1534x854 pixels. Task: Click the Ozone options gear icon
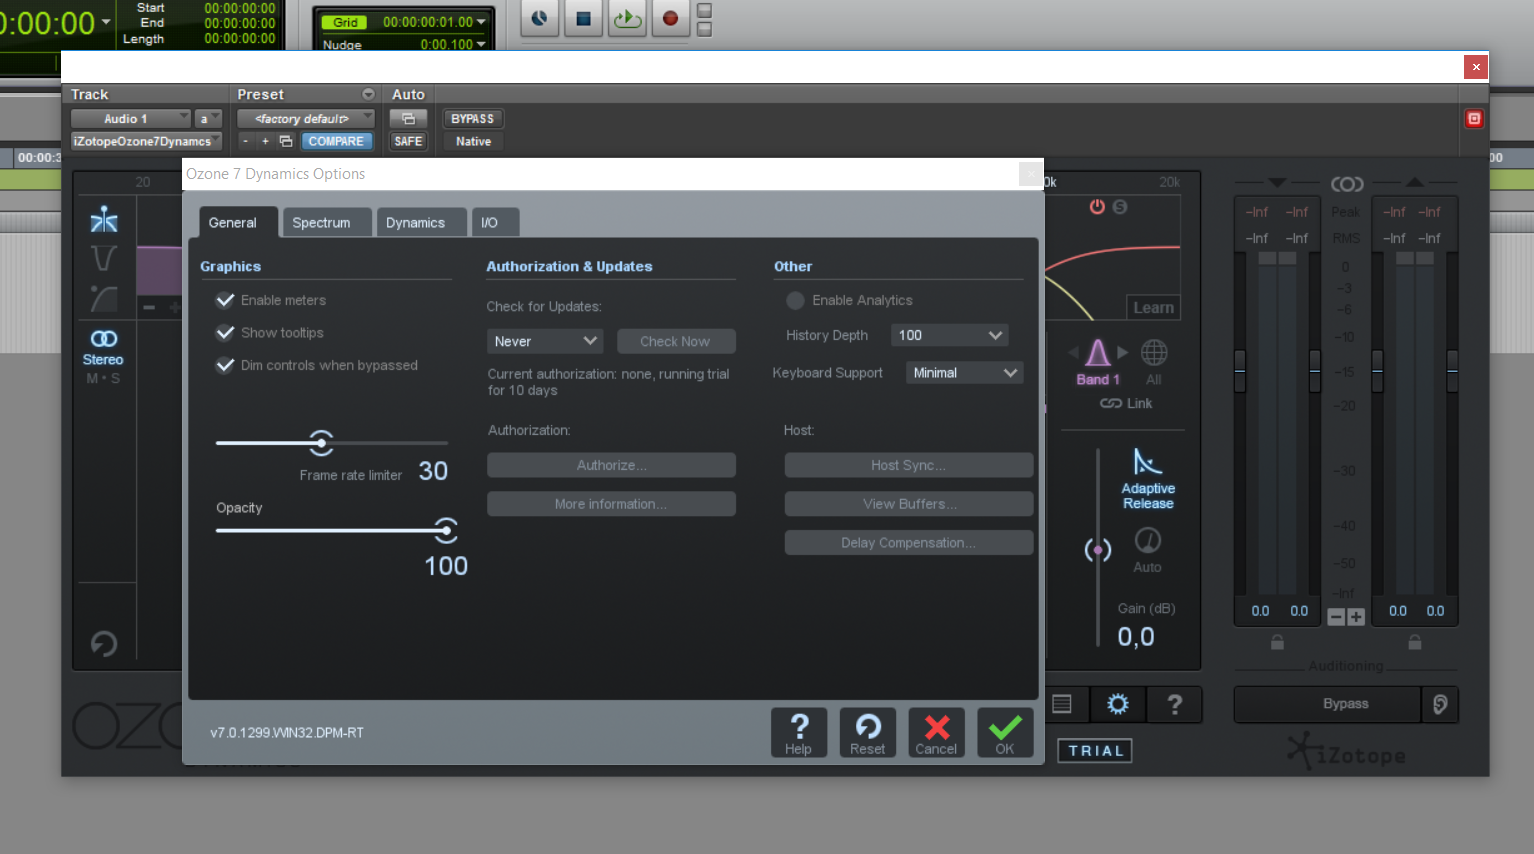(x=1118, y=704)
